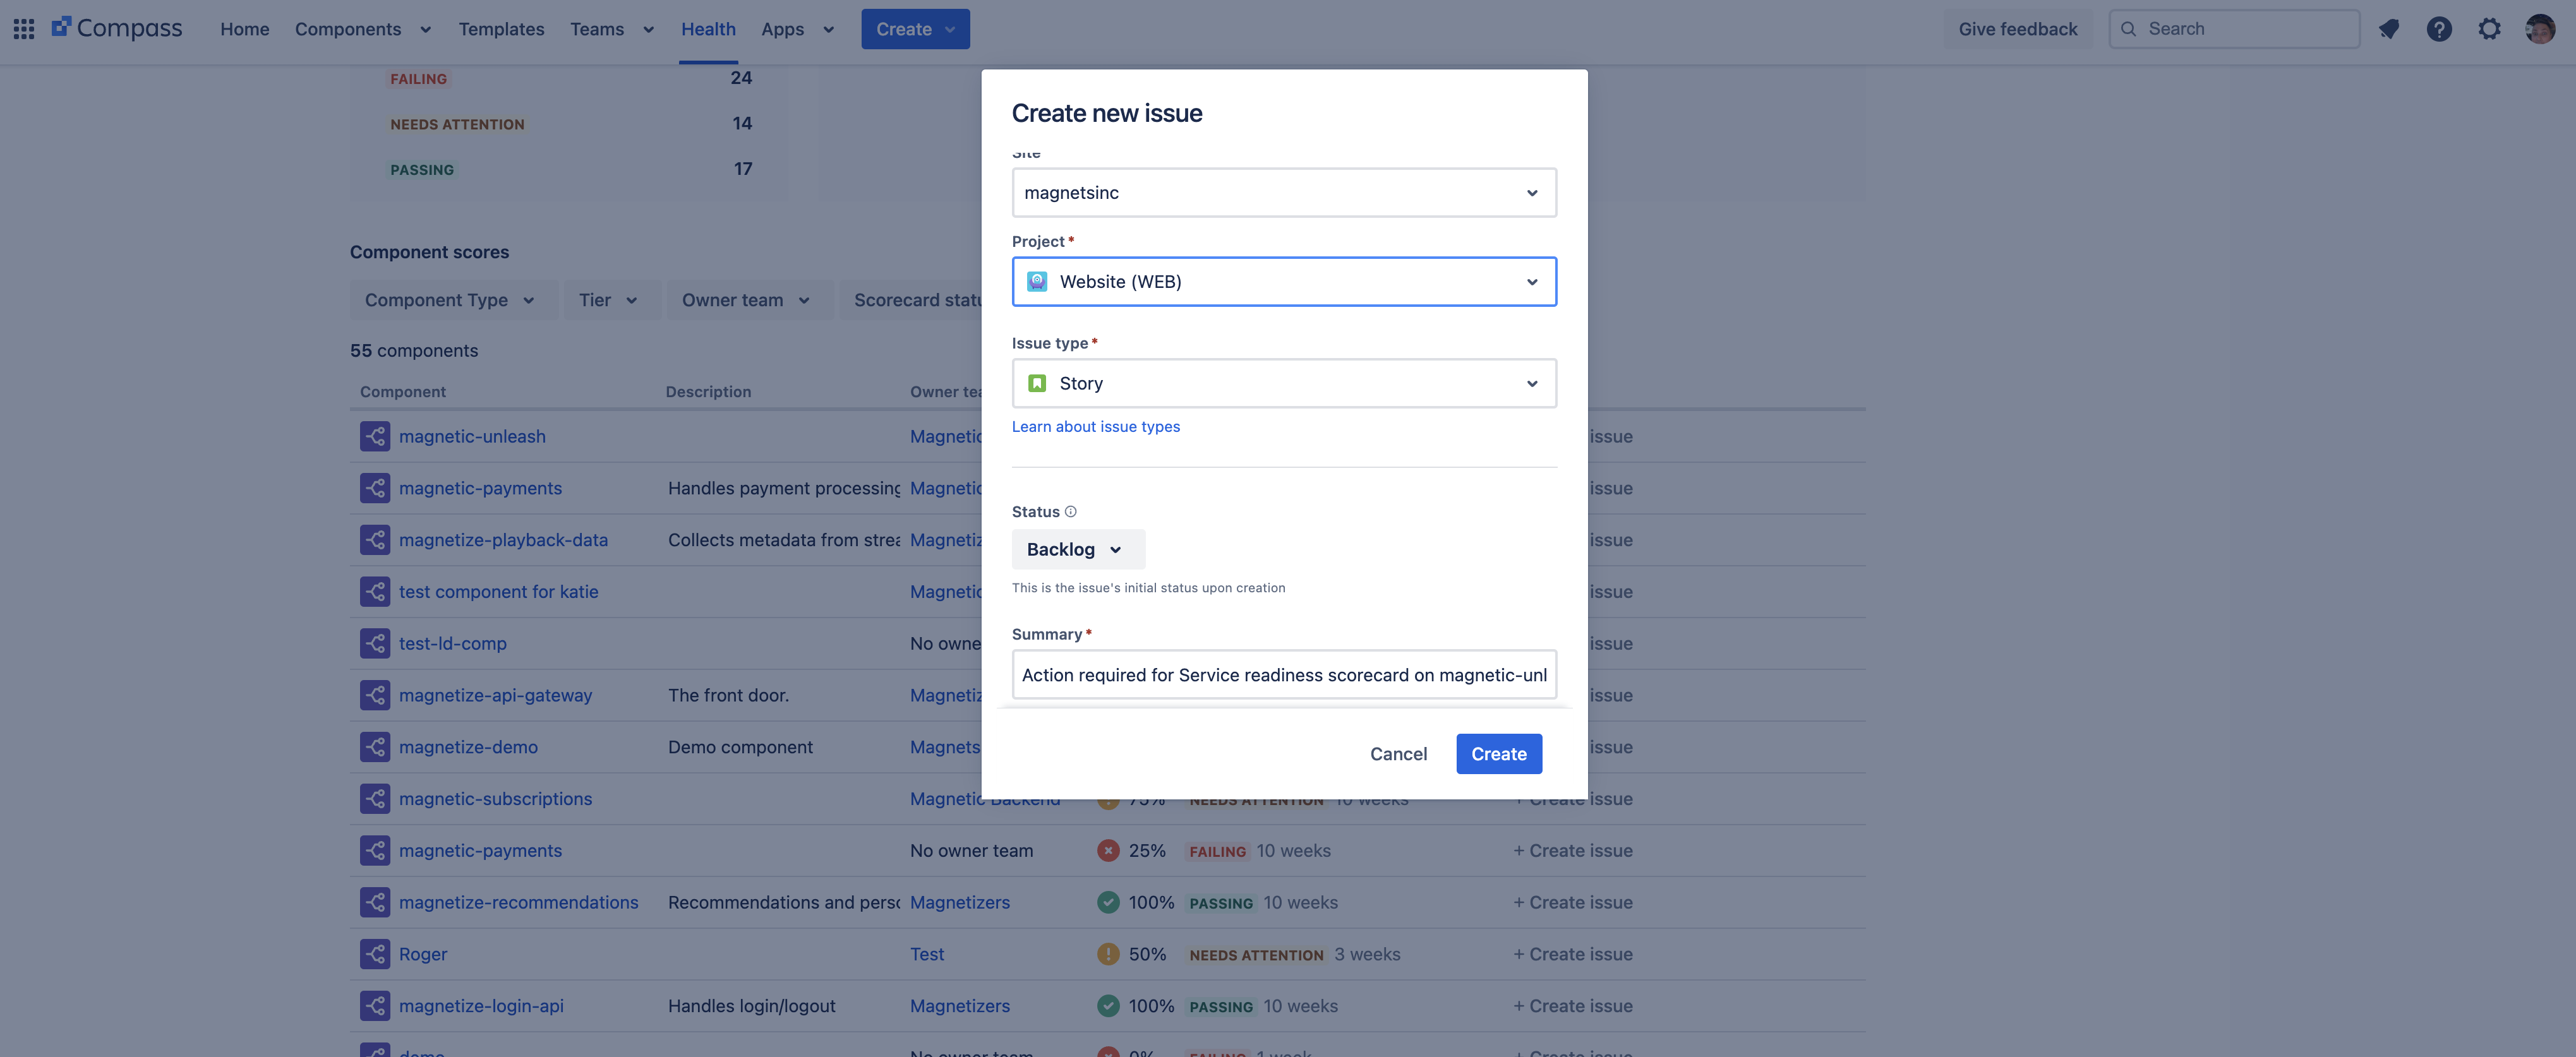Screen dimensions: 2576x1057
Task: Open the Issue type dropdown Story
Action: pyautogui.click(x=1284, y=383)
